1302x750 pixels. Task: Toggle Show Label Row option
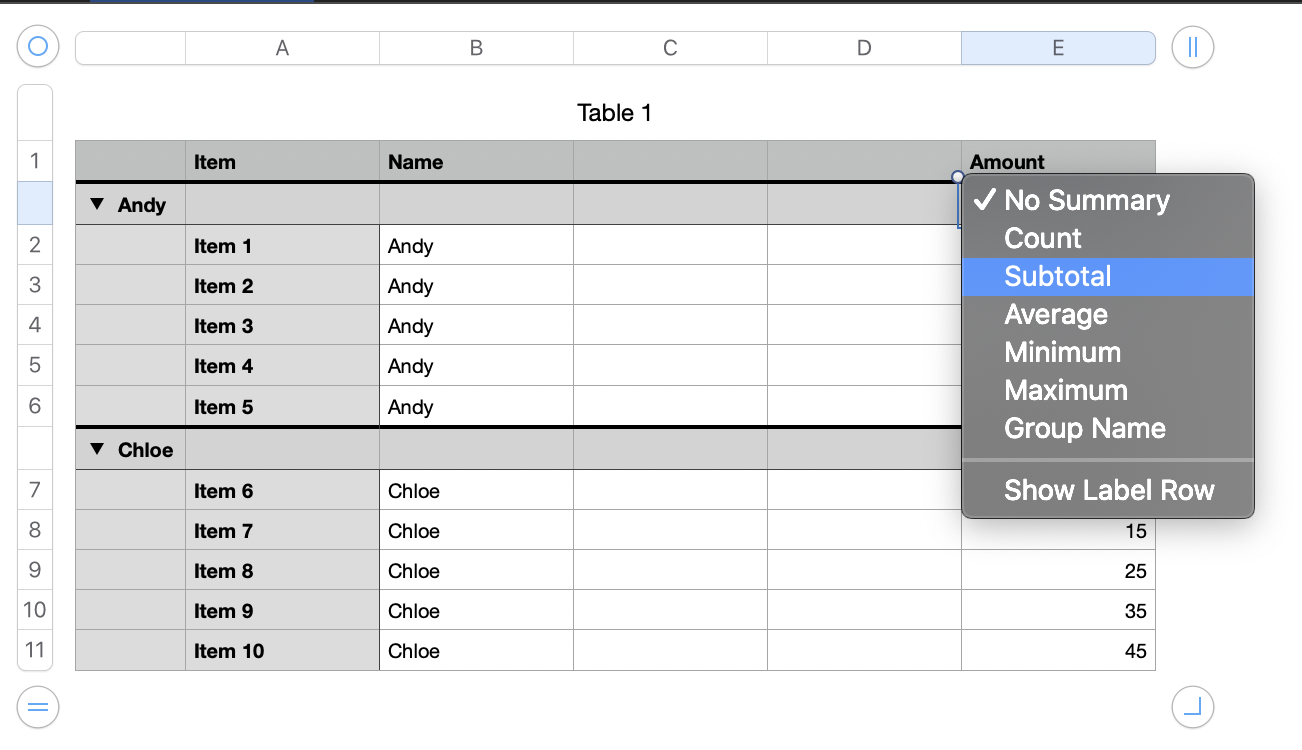click(1109, 490)
